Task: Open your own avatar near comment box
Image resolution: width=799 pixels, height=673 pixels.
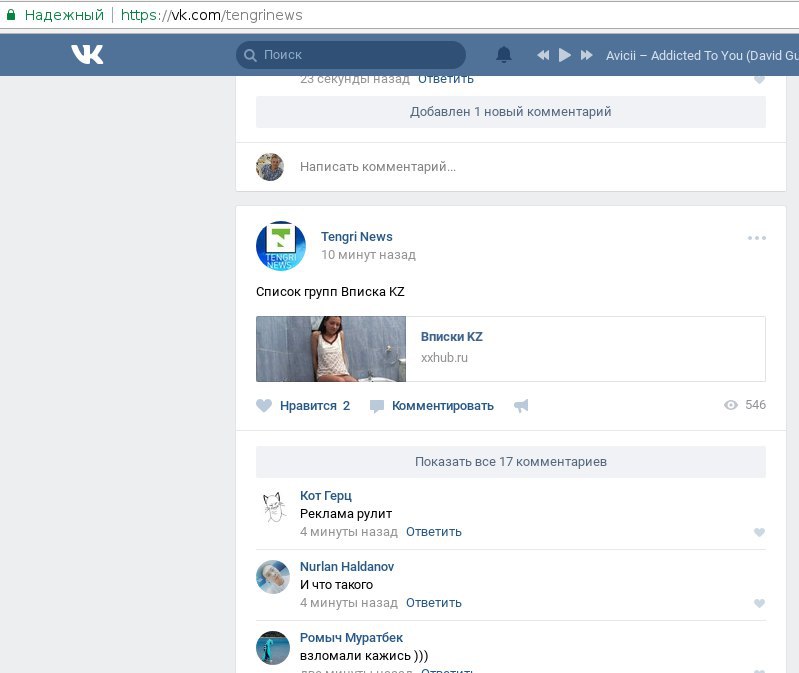Action: [x=270, y=167]
